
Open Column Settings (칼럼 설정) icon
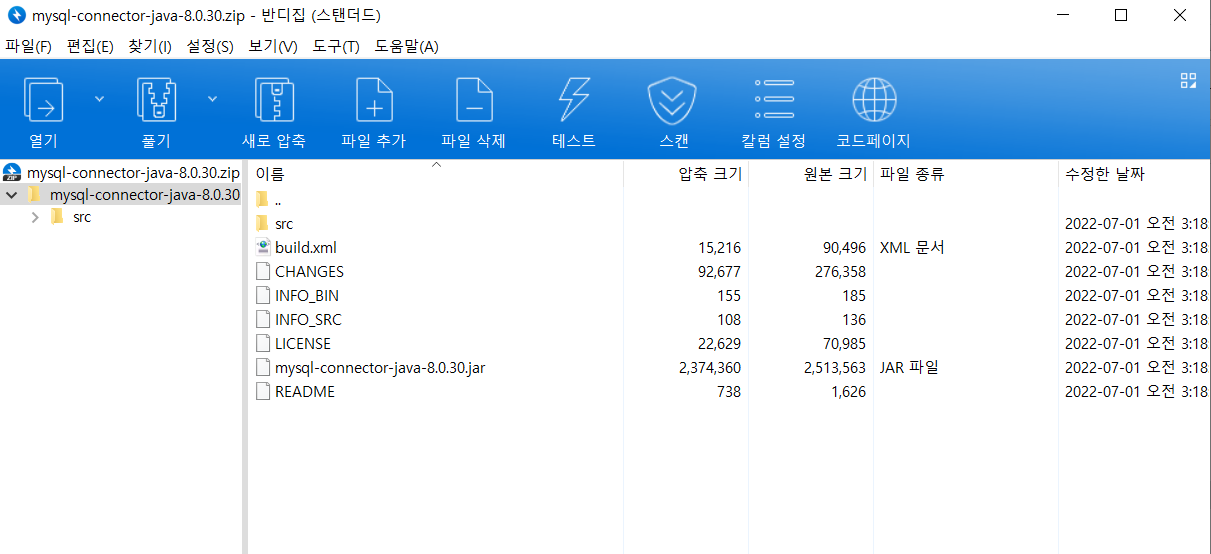tap(774, 100)
